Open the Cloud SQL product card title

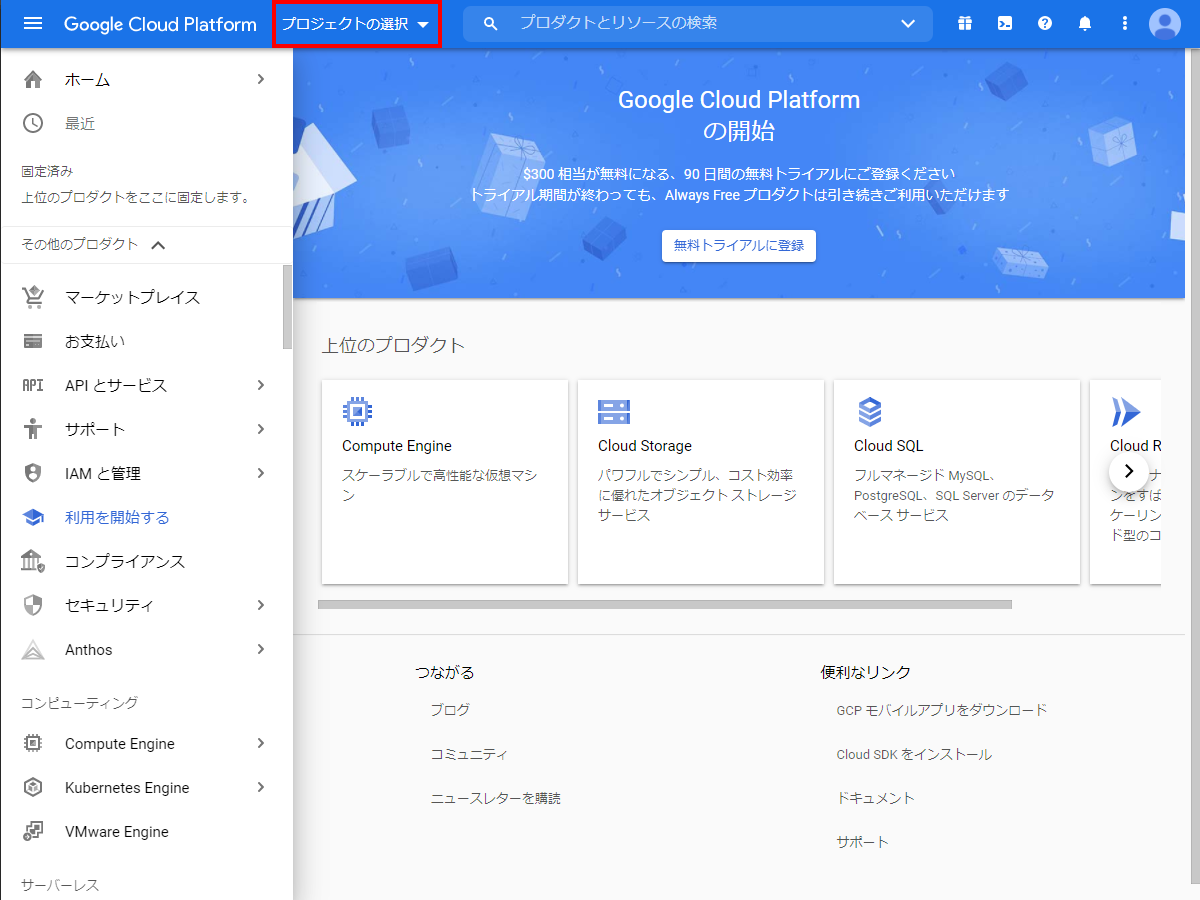tap(889, 446)
